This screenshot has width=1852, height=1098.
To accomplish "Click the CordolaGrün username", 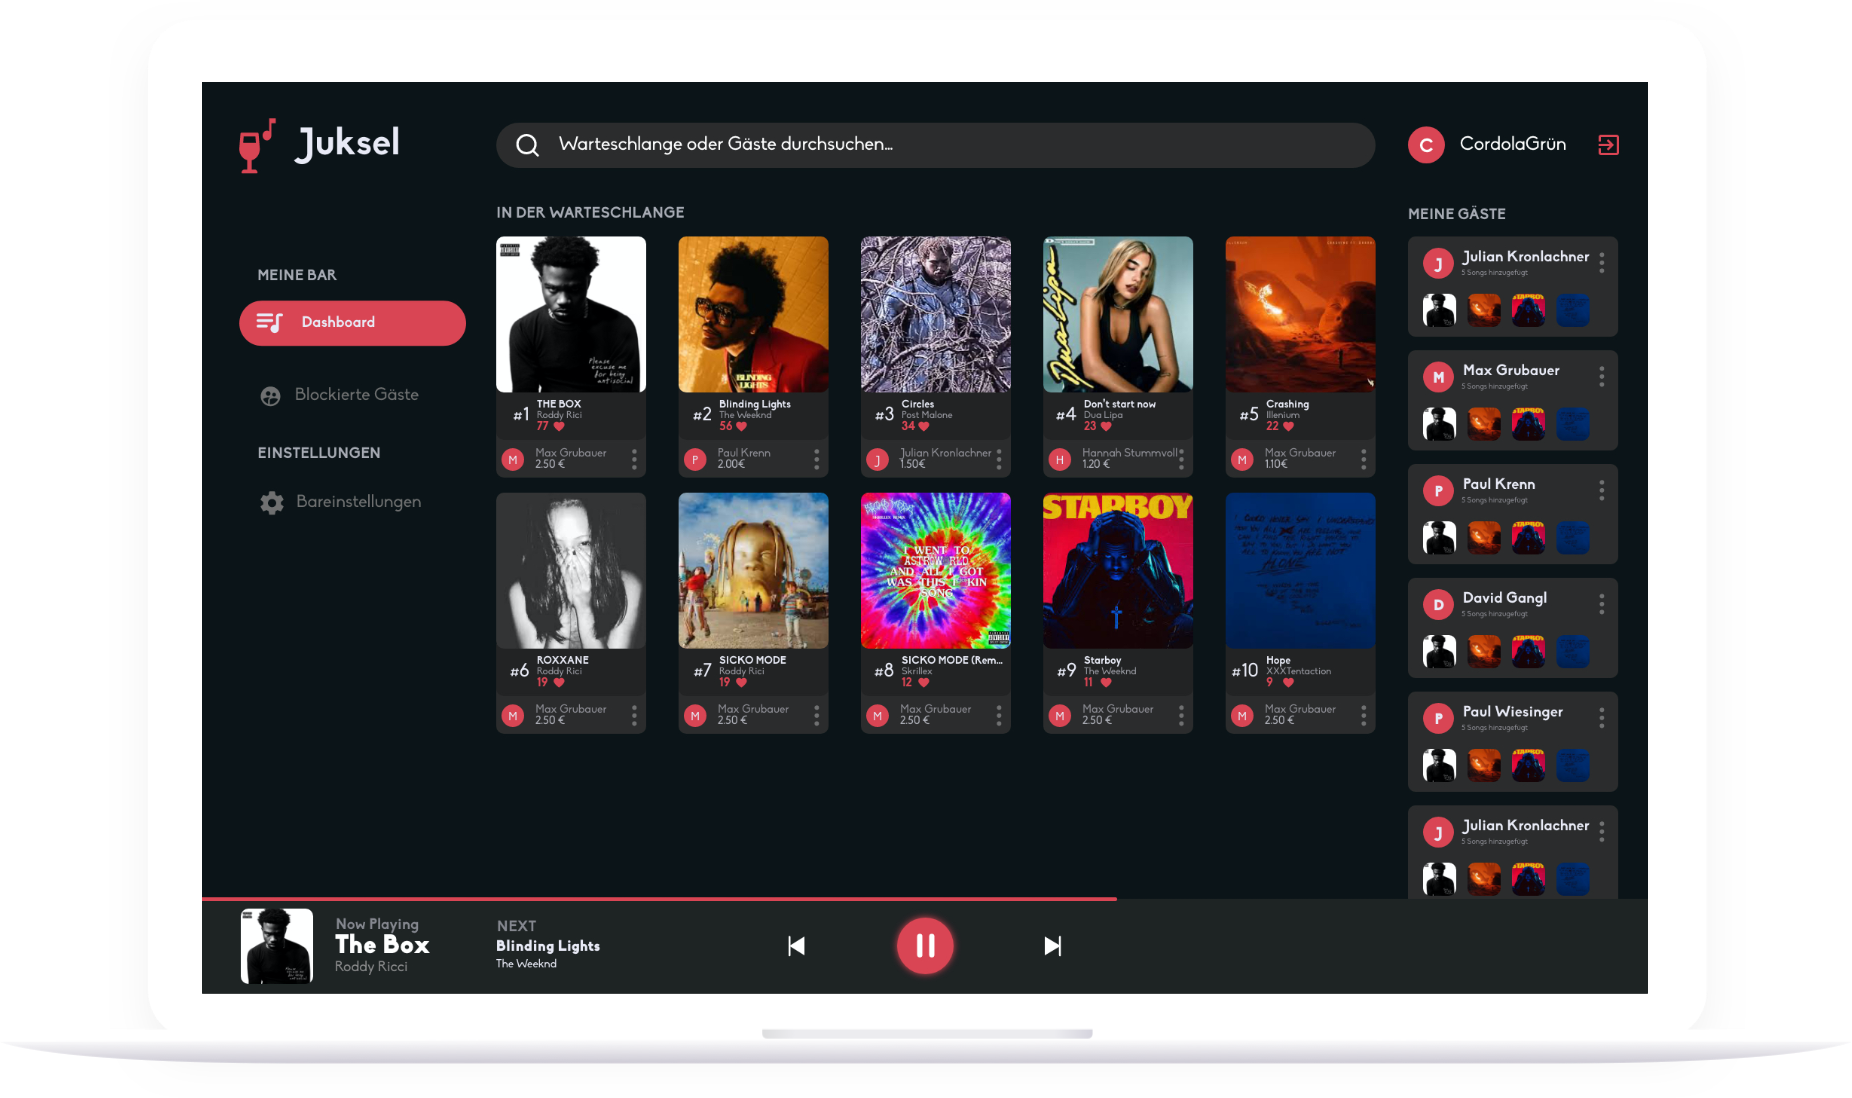I will 1512,144.
